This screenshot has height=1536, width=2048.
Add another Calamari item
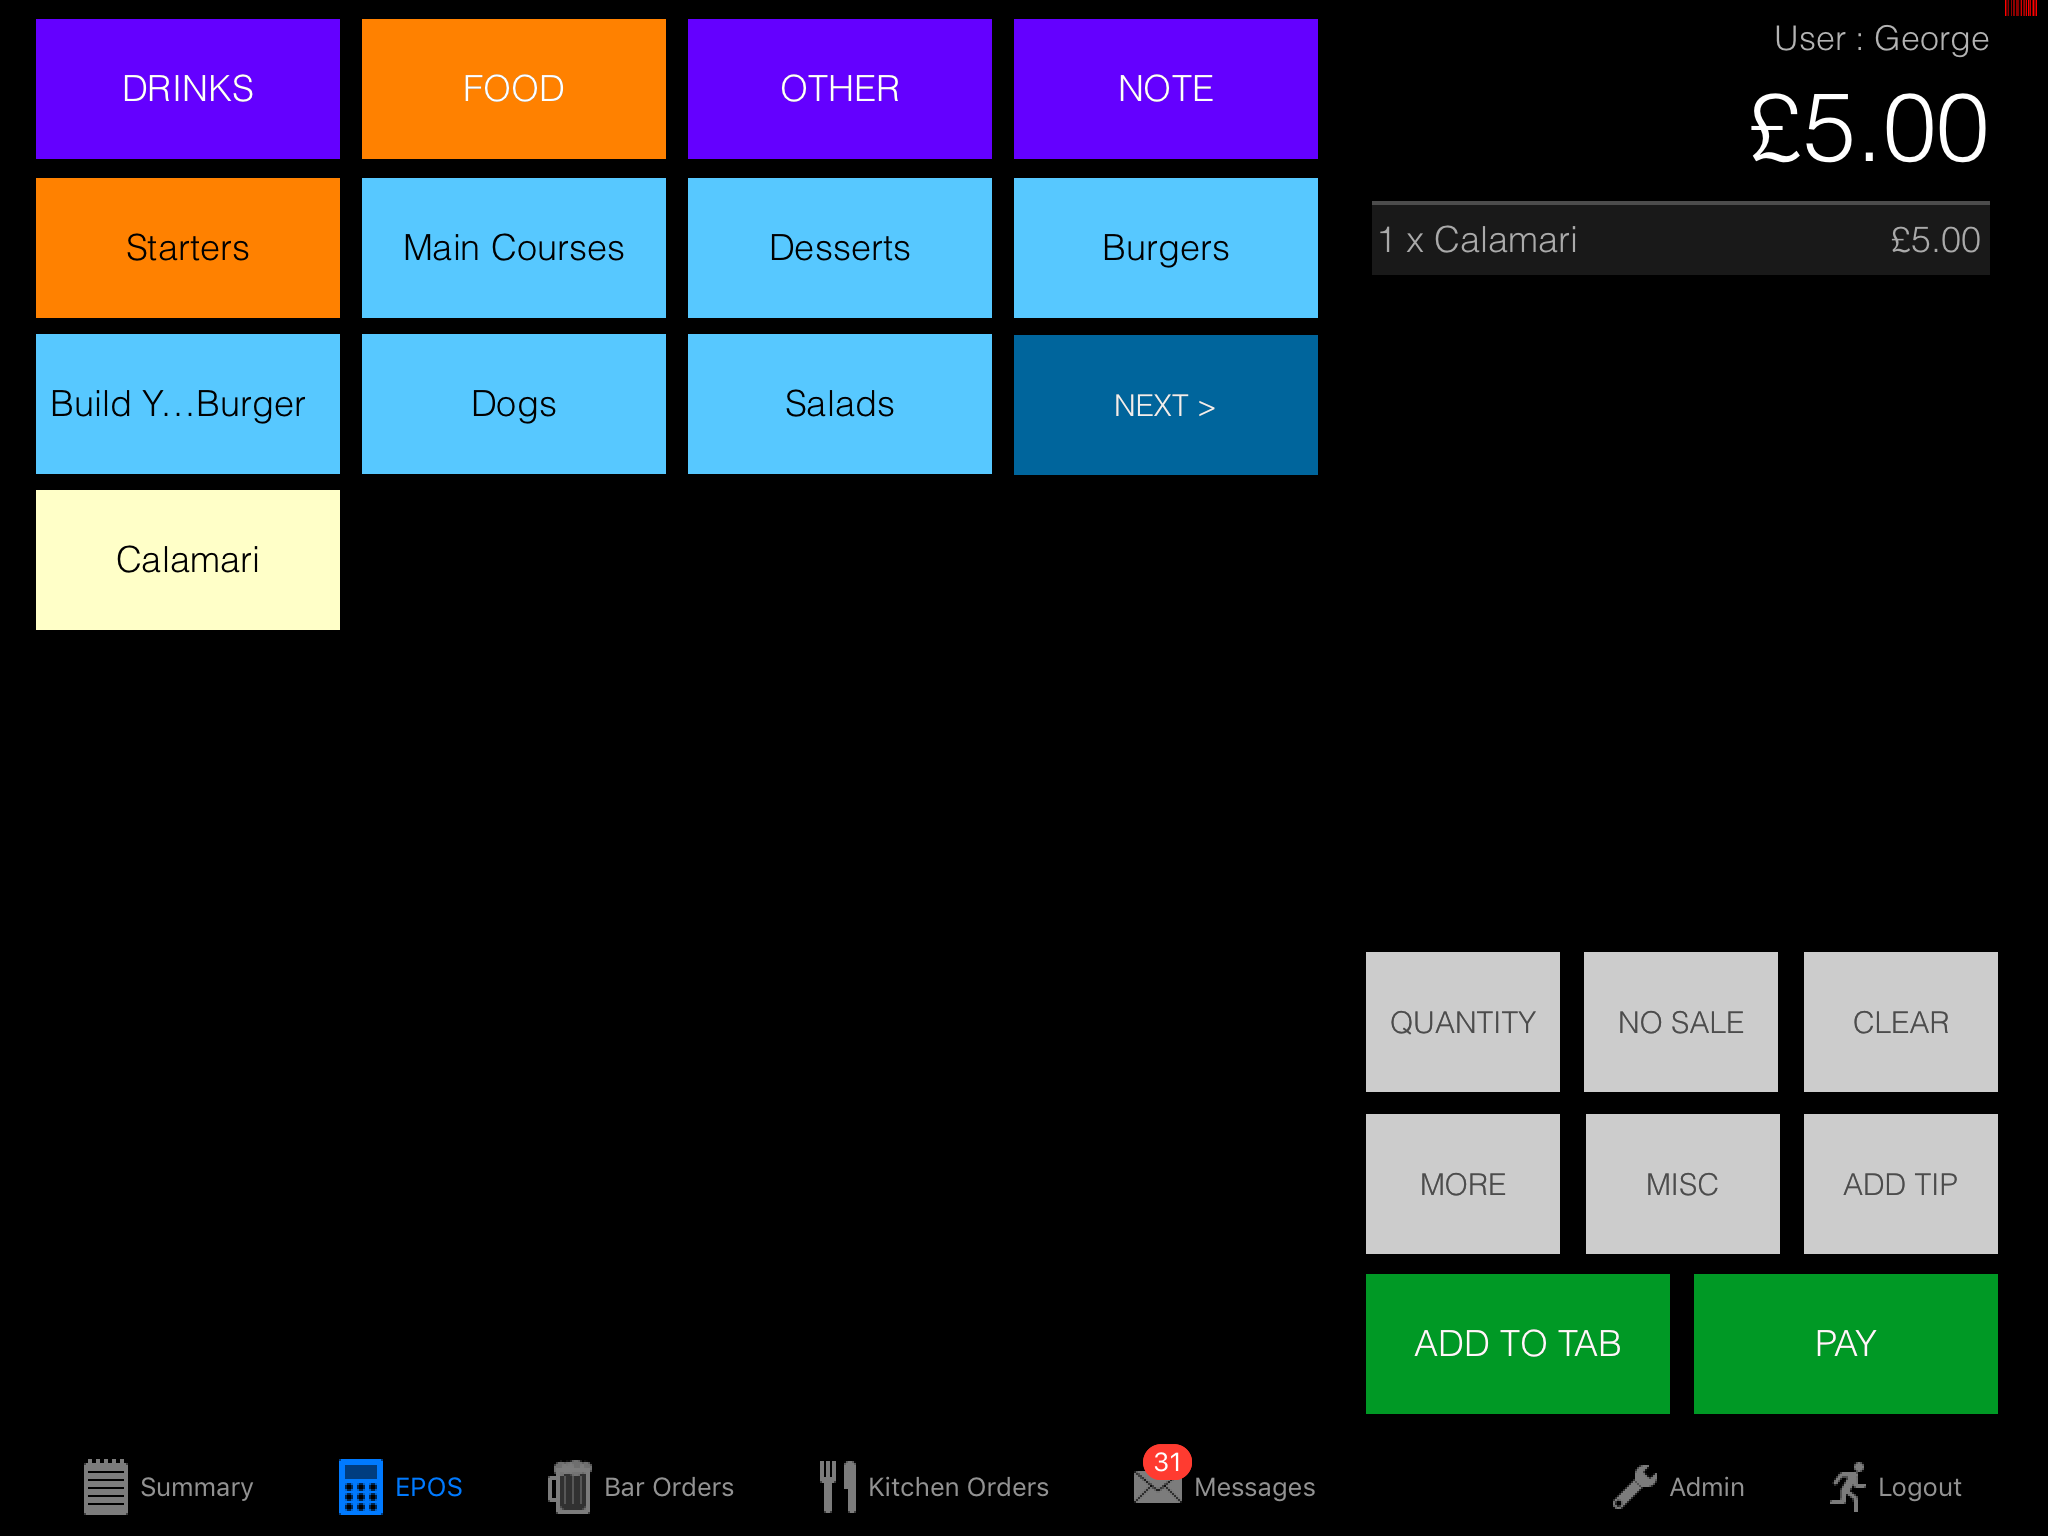[x=188, y=560]
